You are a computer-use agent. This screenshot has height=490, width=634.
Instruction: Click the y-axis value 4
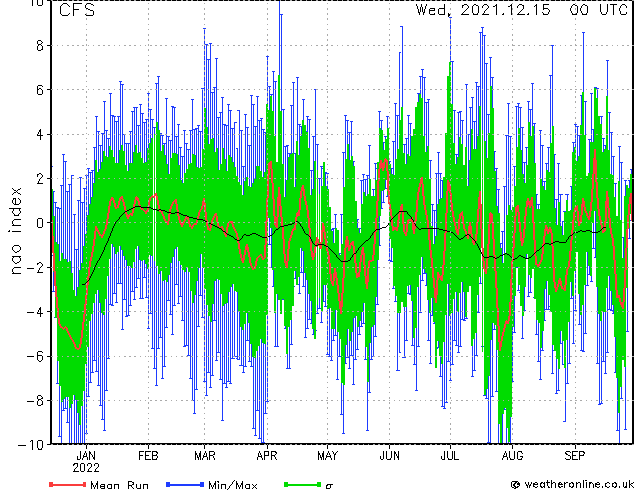[x=40, y=135]
